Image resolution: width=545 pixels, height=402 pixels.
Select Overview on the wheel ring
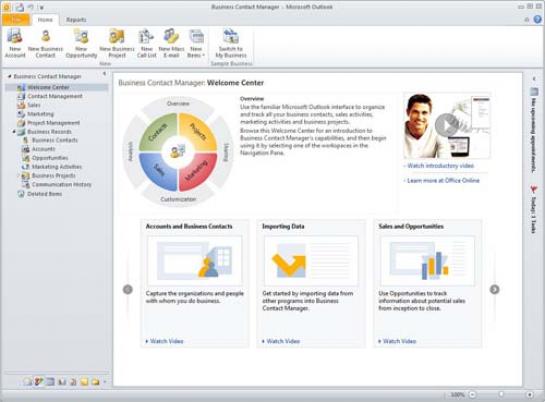[x=178, y=104]
